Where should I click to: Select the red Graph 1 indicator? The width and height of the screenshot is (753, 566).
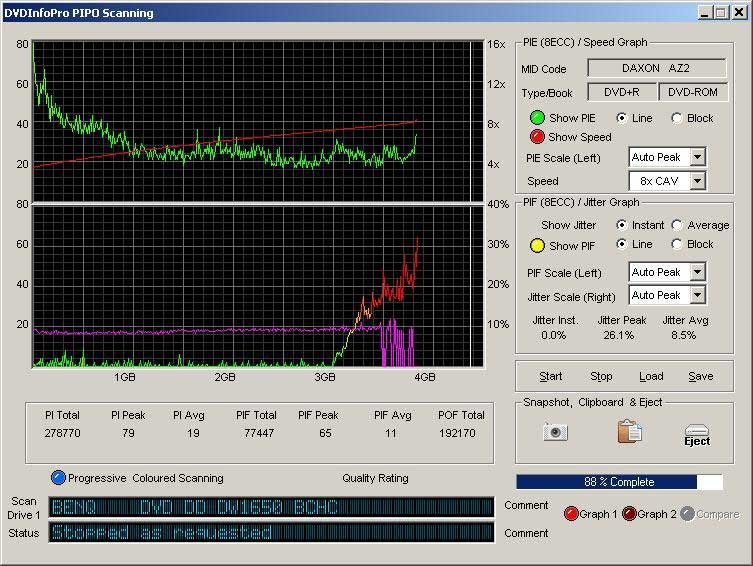tap(571, 514)
